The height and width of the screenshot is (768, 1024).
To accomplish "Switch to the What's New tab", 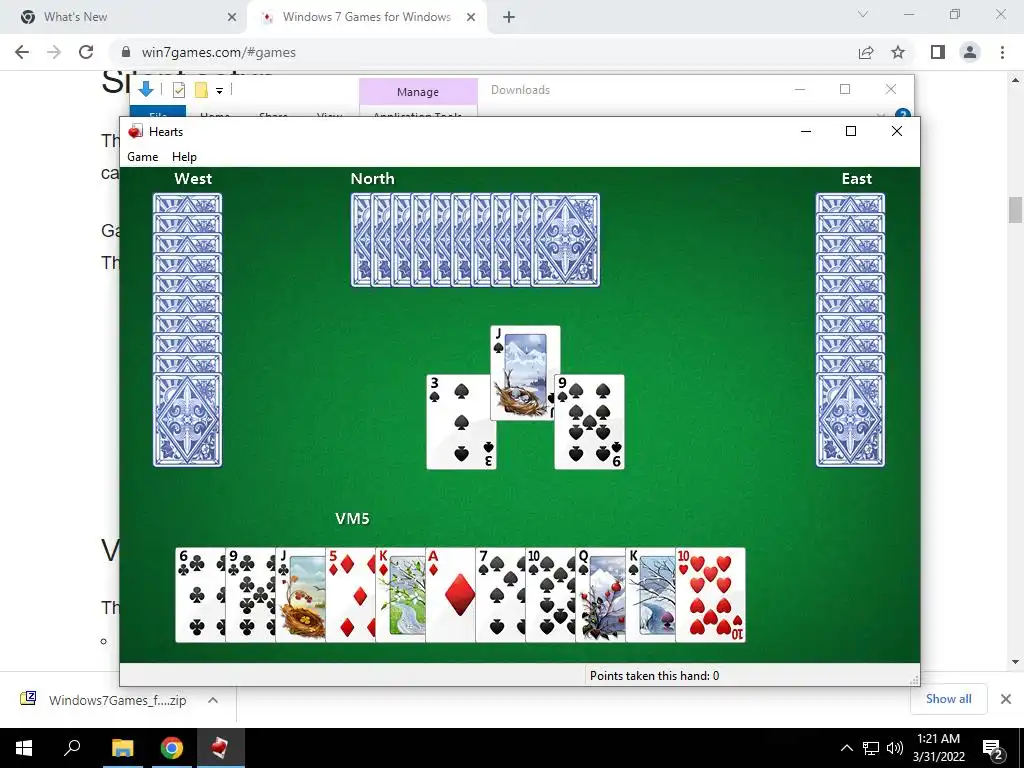I will click(124, 17).
